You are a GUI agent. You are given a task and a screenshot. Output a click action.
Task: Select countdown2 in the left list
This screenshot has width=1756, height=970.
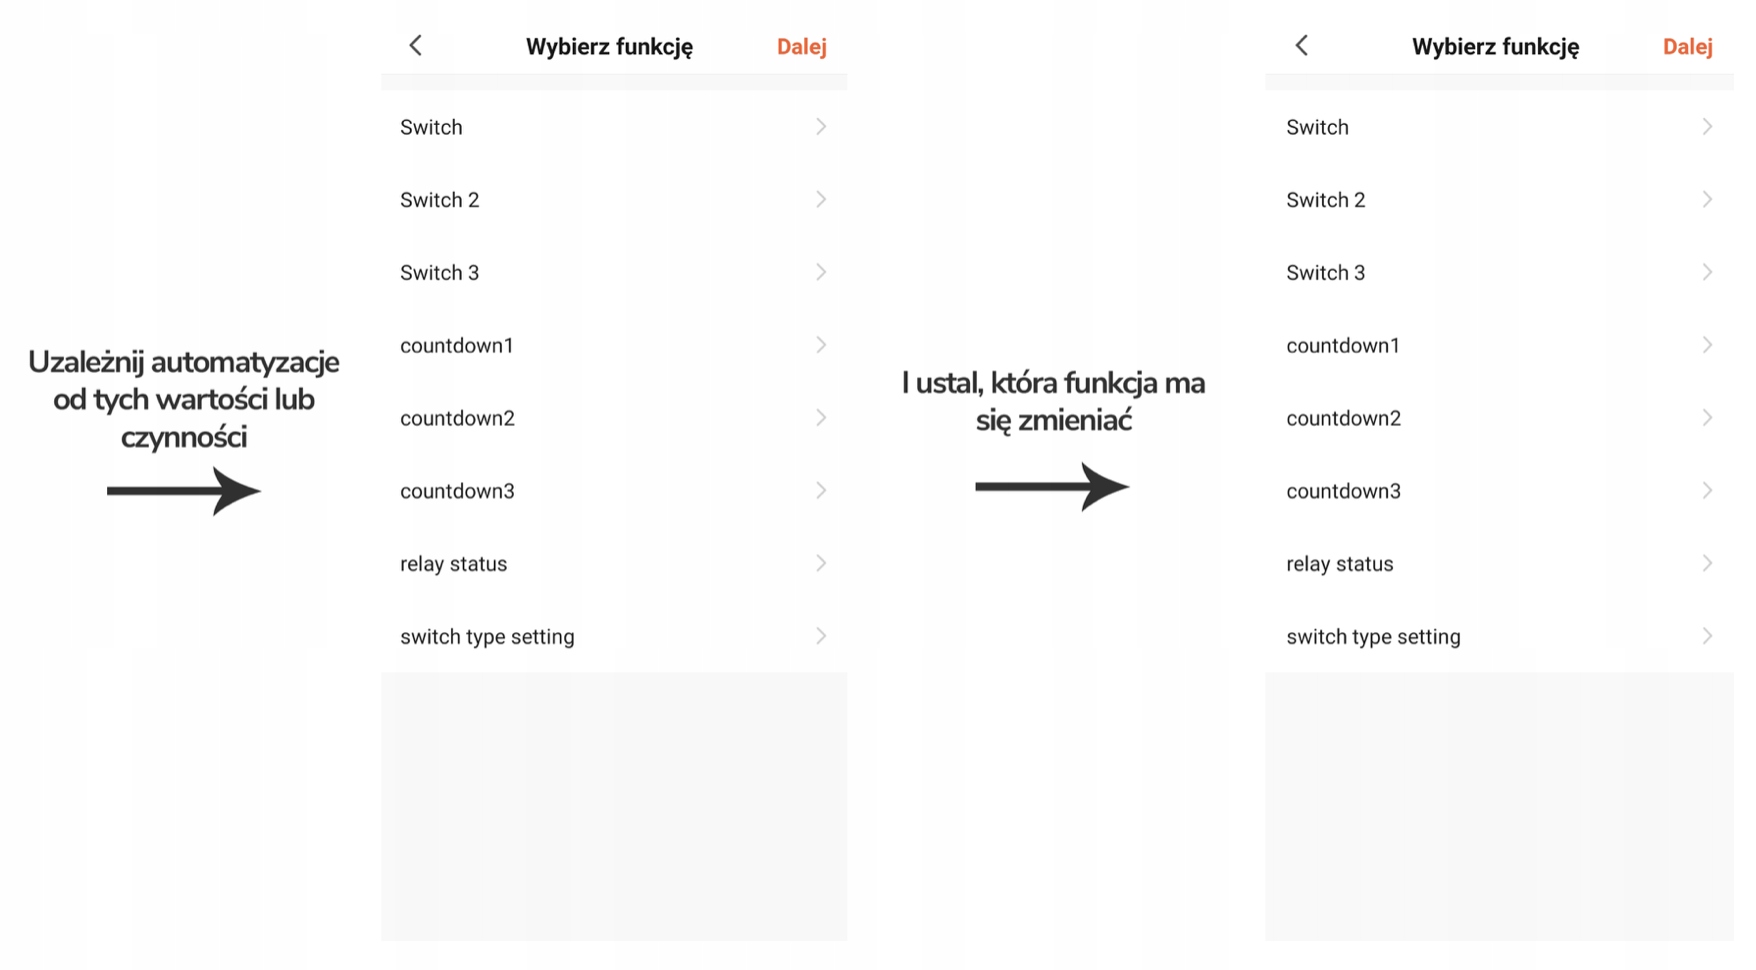point(457,418)
